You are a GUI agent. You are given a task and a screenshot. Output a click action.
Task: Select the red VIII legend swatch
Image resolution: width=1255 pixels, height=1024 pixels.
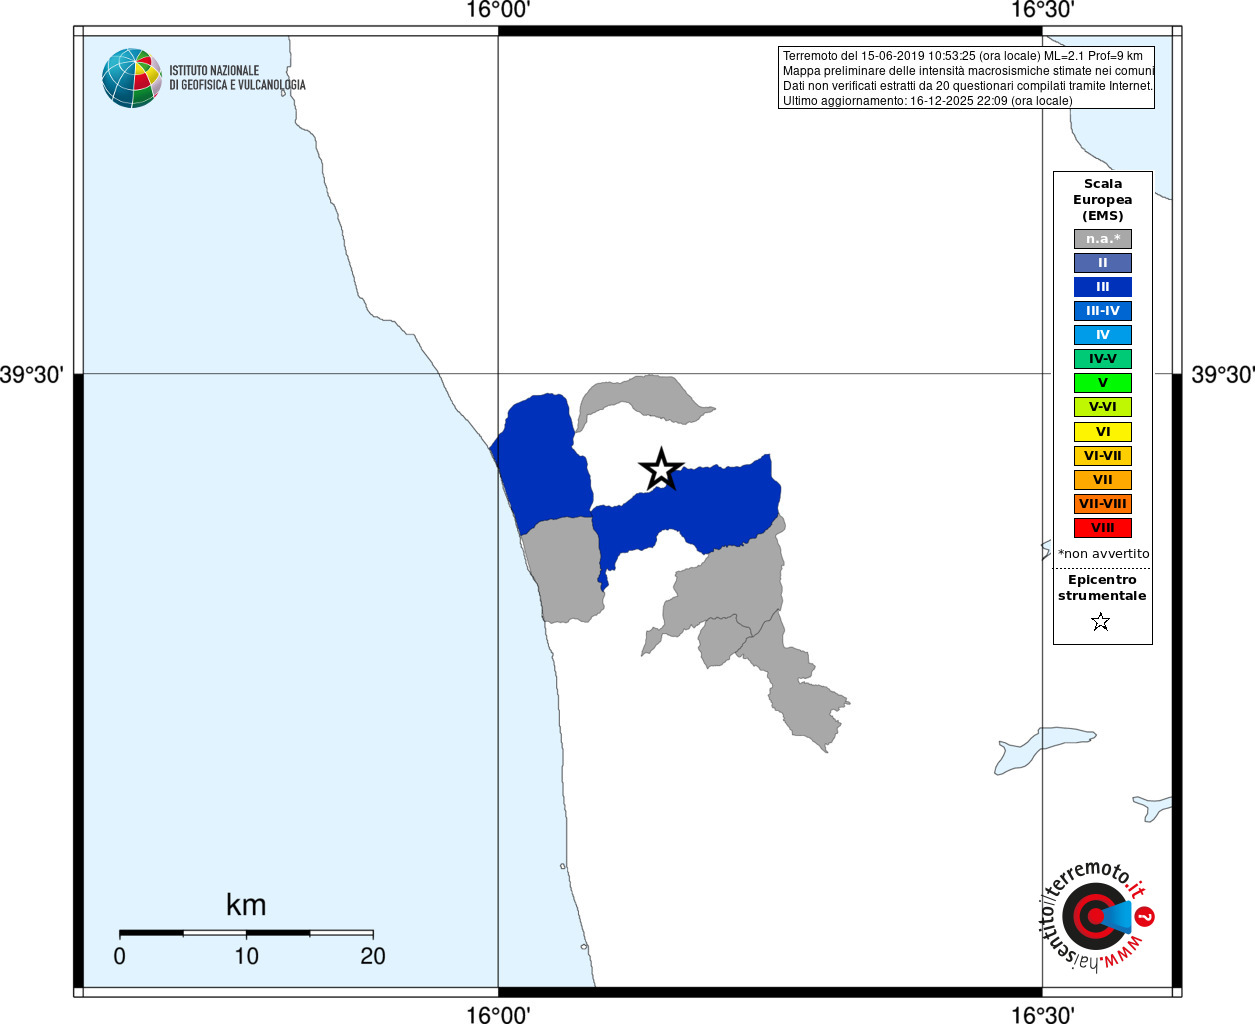point(1103,528)
